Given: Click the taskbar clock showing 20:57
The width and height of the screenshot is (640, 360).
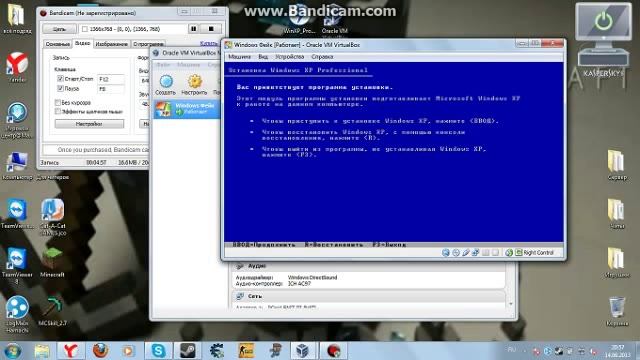Looking at the screenshot, I should pos(618,351).
